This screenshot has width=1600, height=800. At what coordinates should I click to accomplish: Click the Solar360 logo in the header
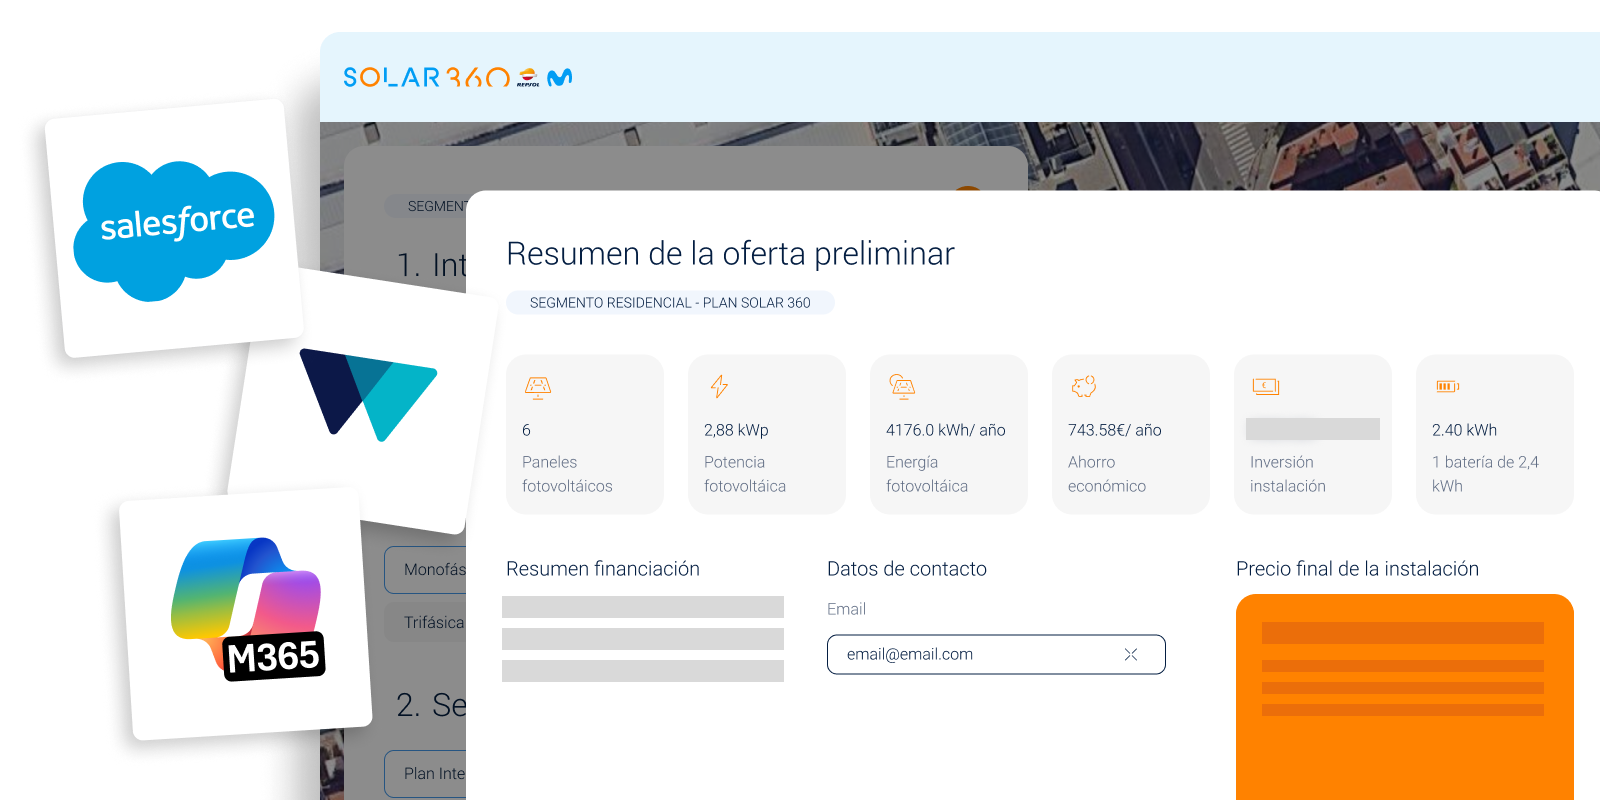pos(426,77)
